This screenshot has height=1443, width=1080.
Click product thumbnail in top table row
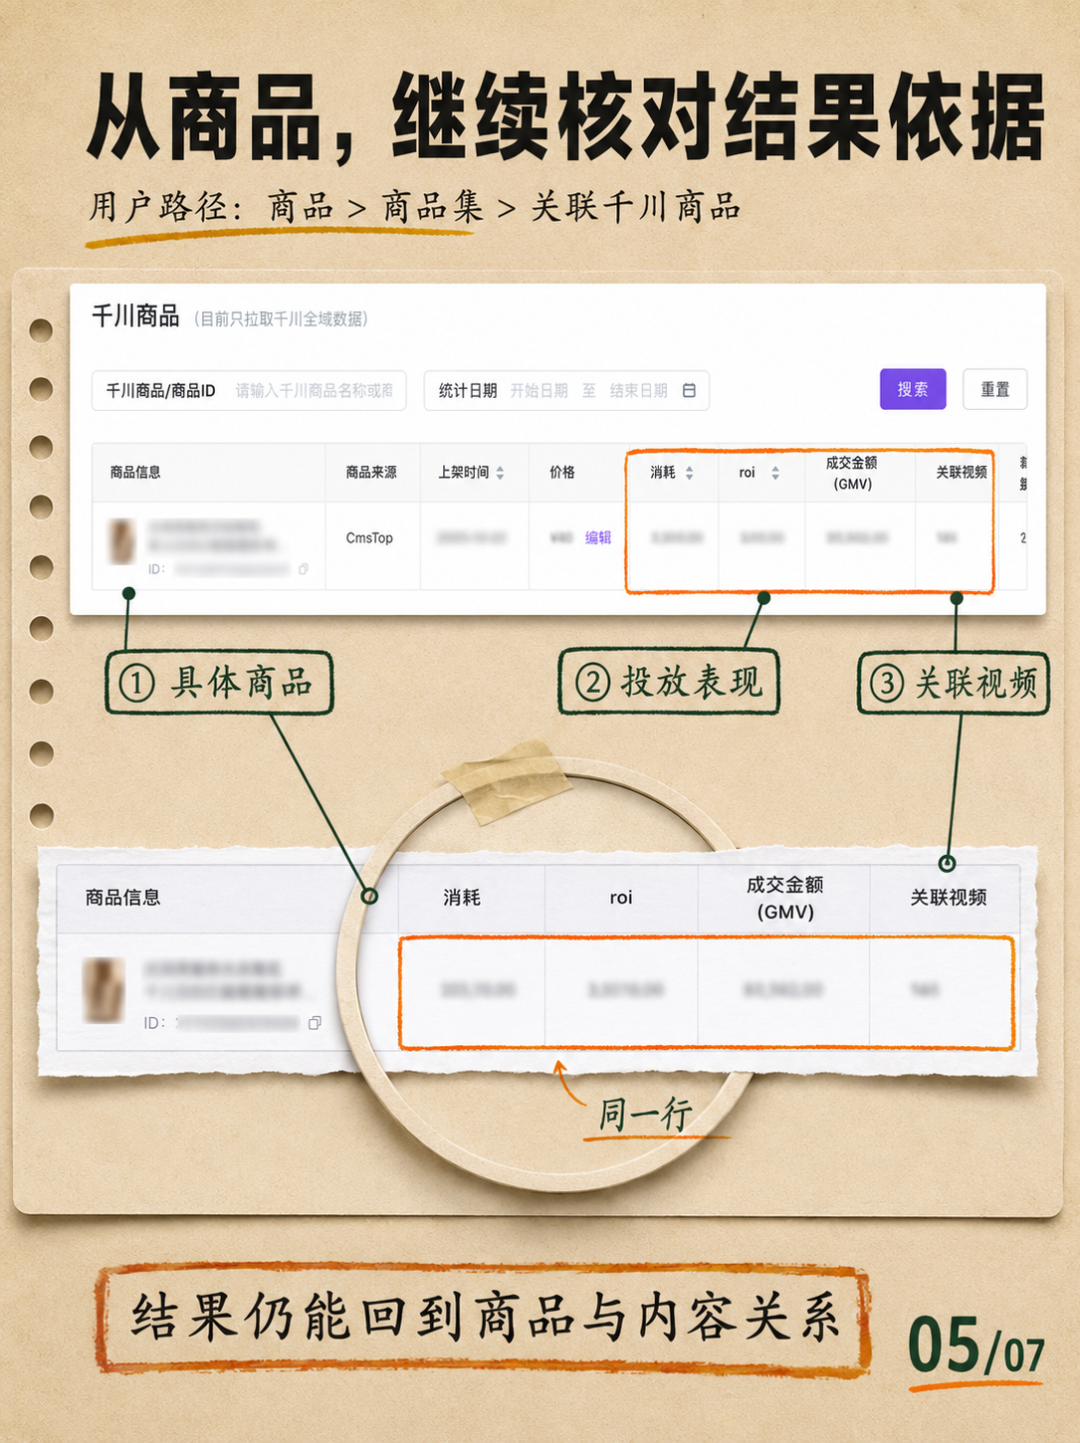point(122,541)
